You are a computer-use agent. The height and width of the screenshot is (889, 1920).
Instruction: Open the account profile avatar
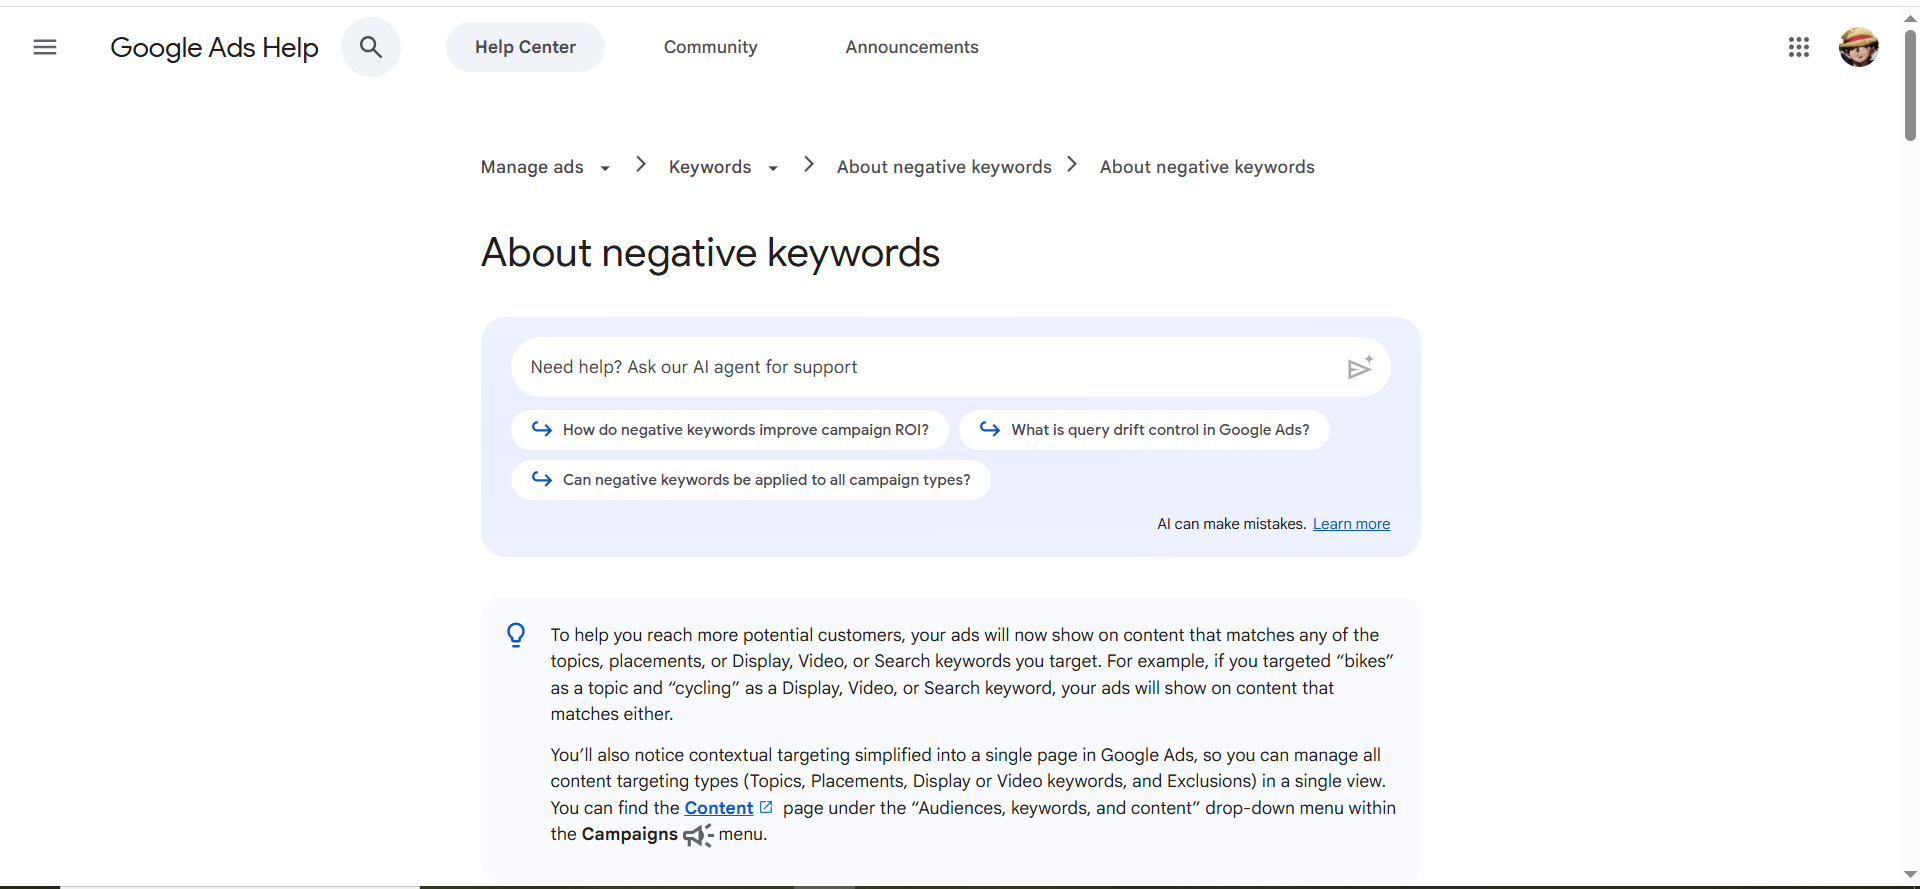[x=1858, y=47]
